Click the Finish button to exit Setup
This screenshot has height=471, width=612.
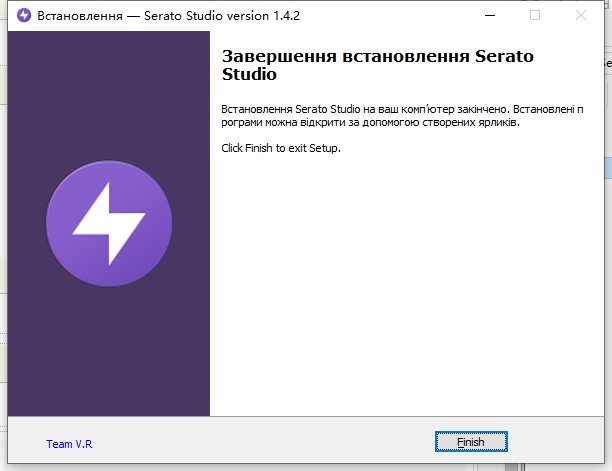(x=471, y=442)
